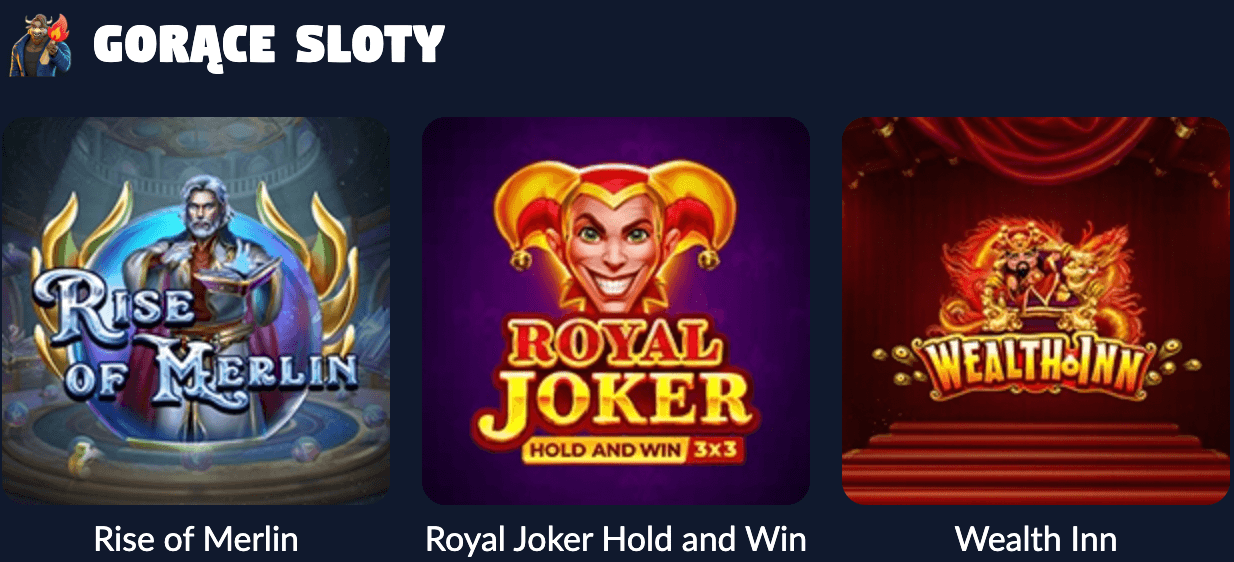Click the Rise of Merlin title link
This screenshot has width=1234, height=562.
coord(196,539)
